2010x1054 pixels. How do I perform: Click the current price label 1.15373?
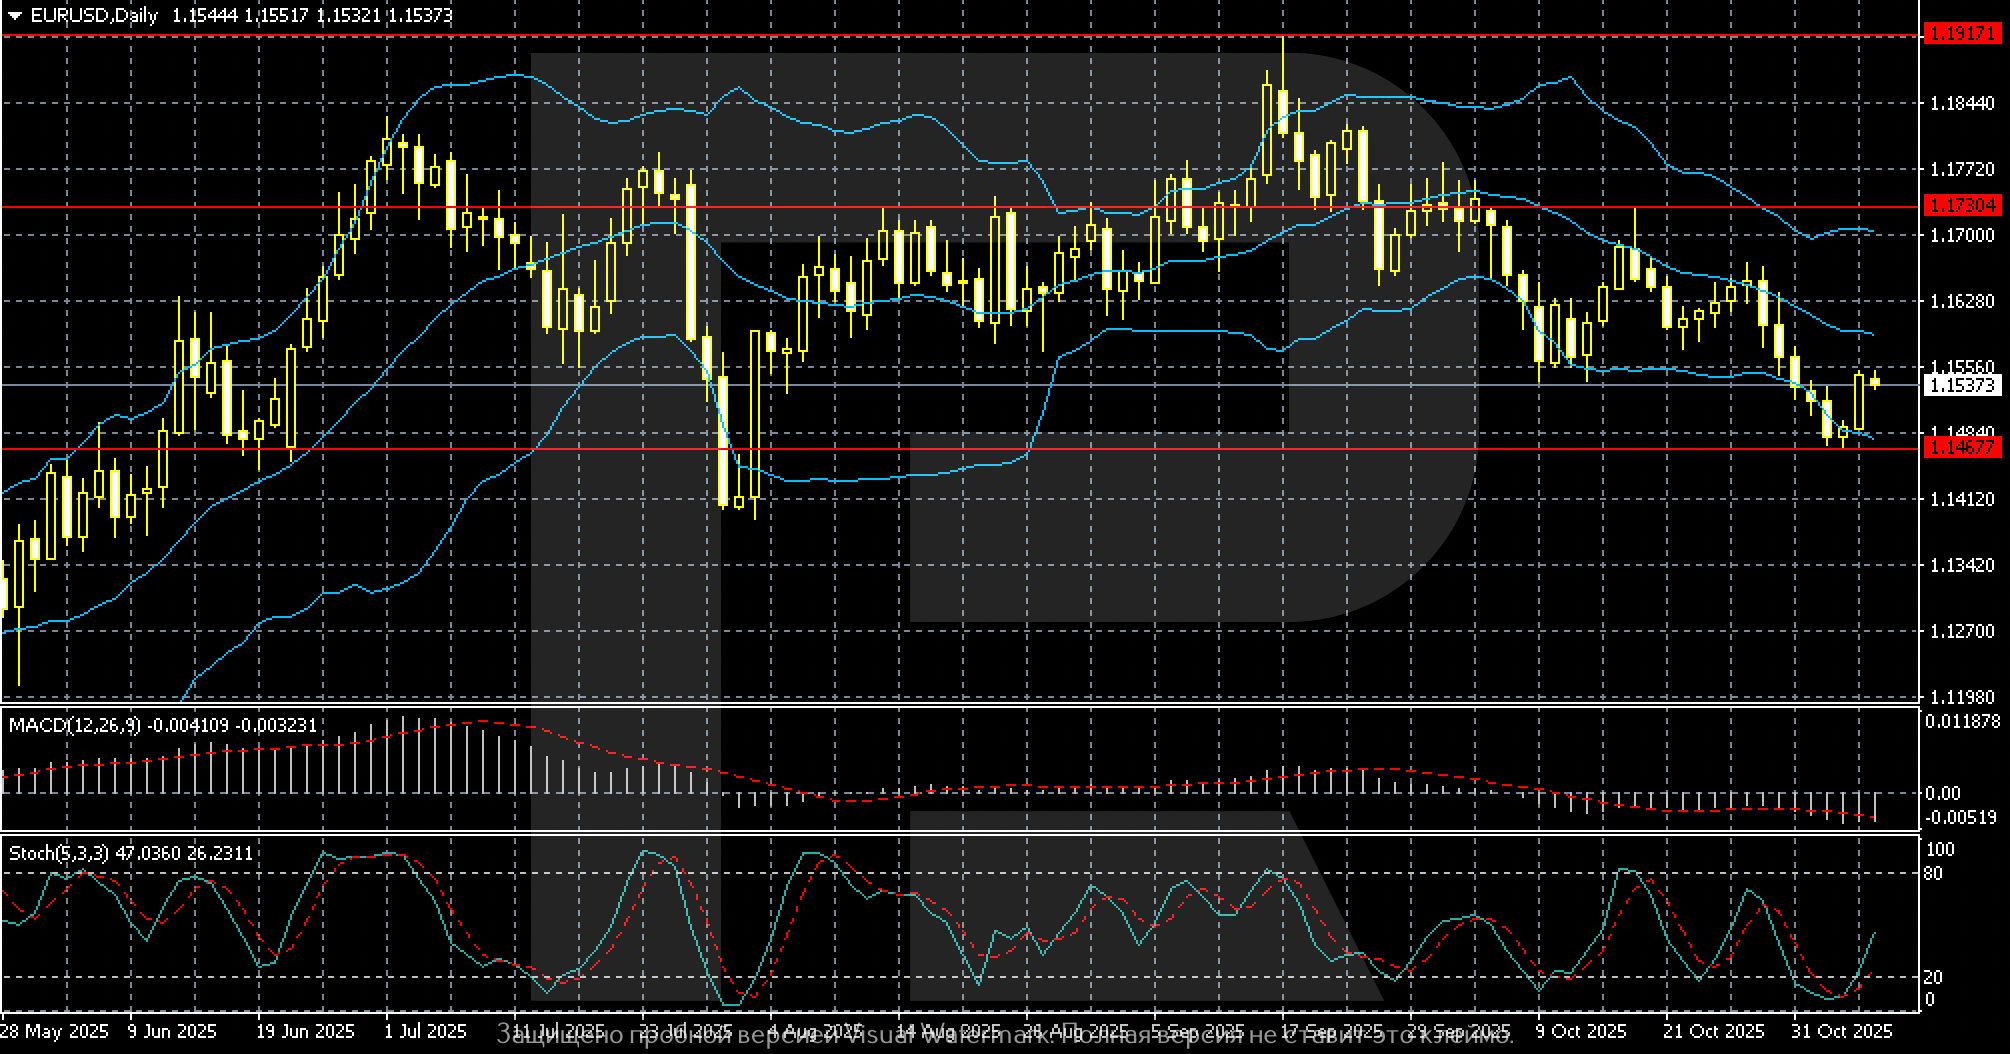[1960, 385]
